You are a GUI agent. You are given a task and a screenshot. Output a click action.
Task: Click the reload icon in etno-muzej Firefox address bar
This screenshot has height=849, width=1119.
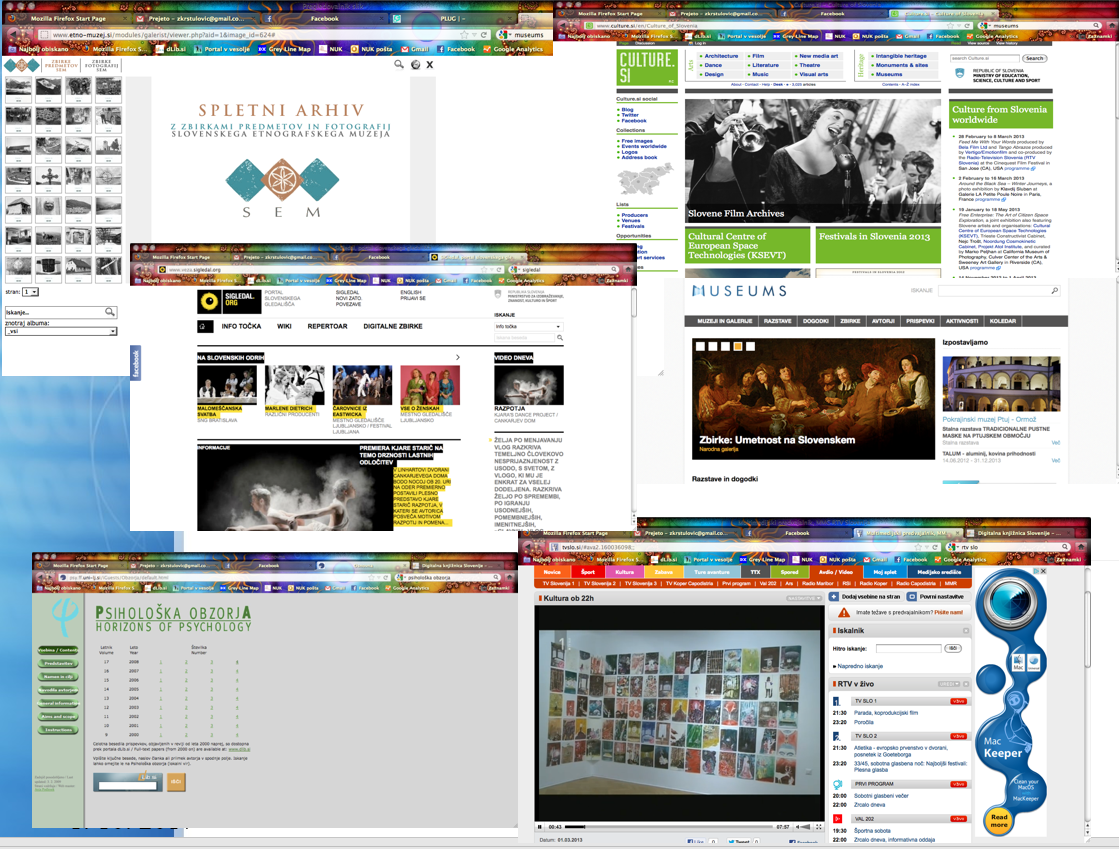(484, 34)
